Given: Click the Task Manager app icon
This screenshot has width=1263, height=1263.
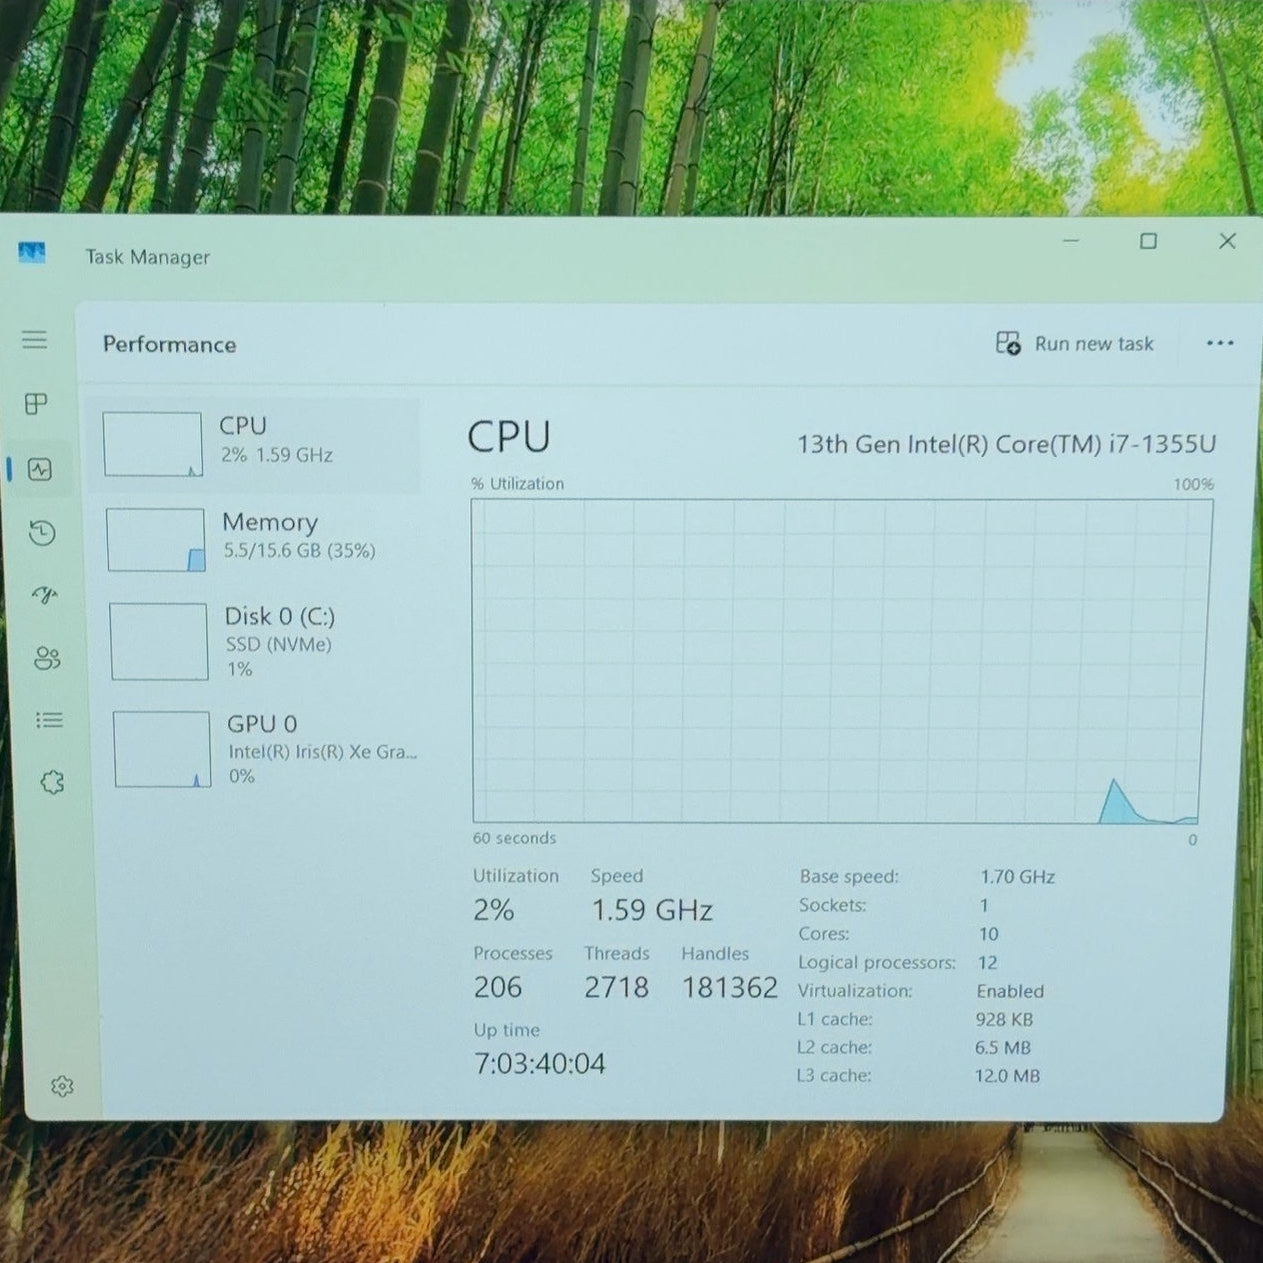Looking at the screenshot, I should [x=32, y=253].
